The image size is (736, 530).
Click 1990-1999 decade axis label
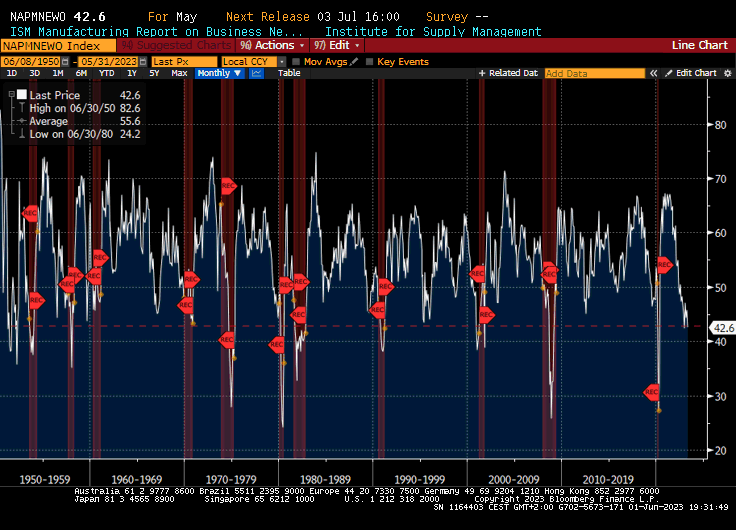click(x=420, y=479)
